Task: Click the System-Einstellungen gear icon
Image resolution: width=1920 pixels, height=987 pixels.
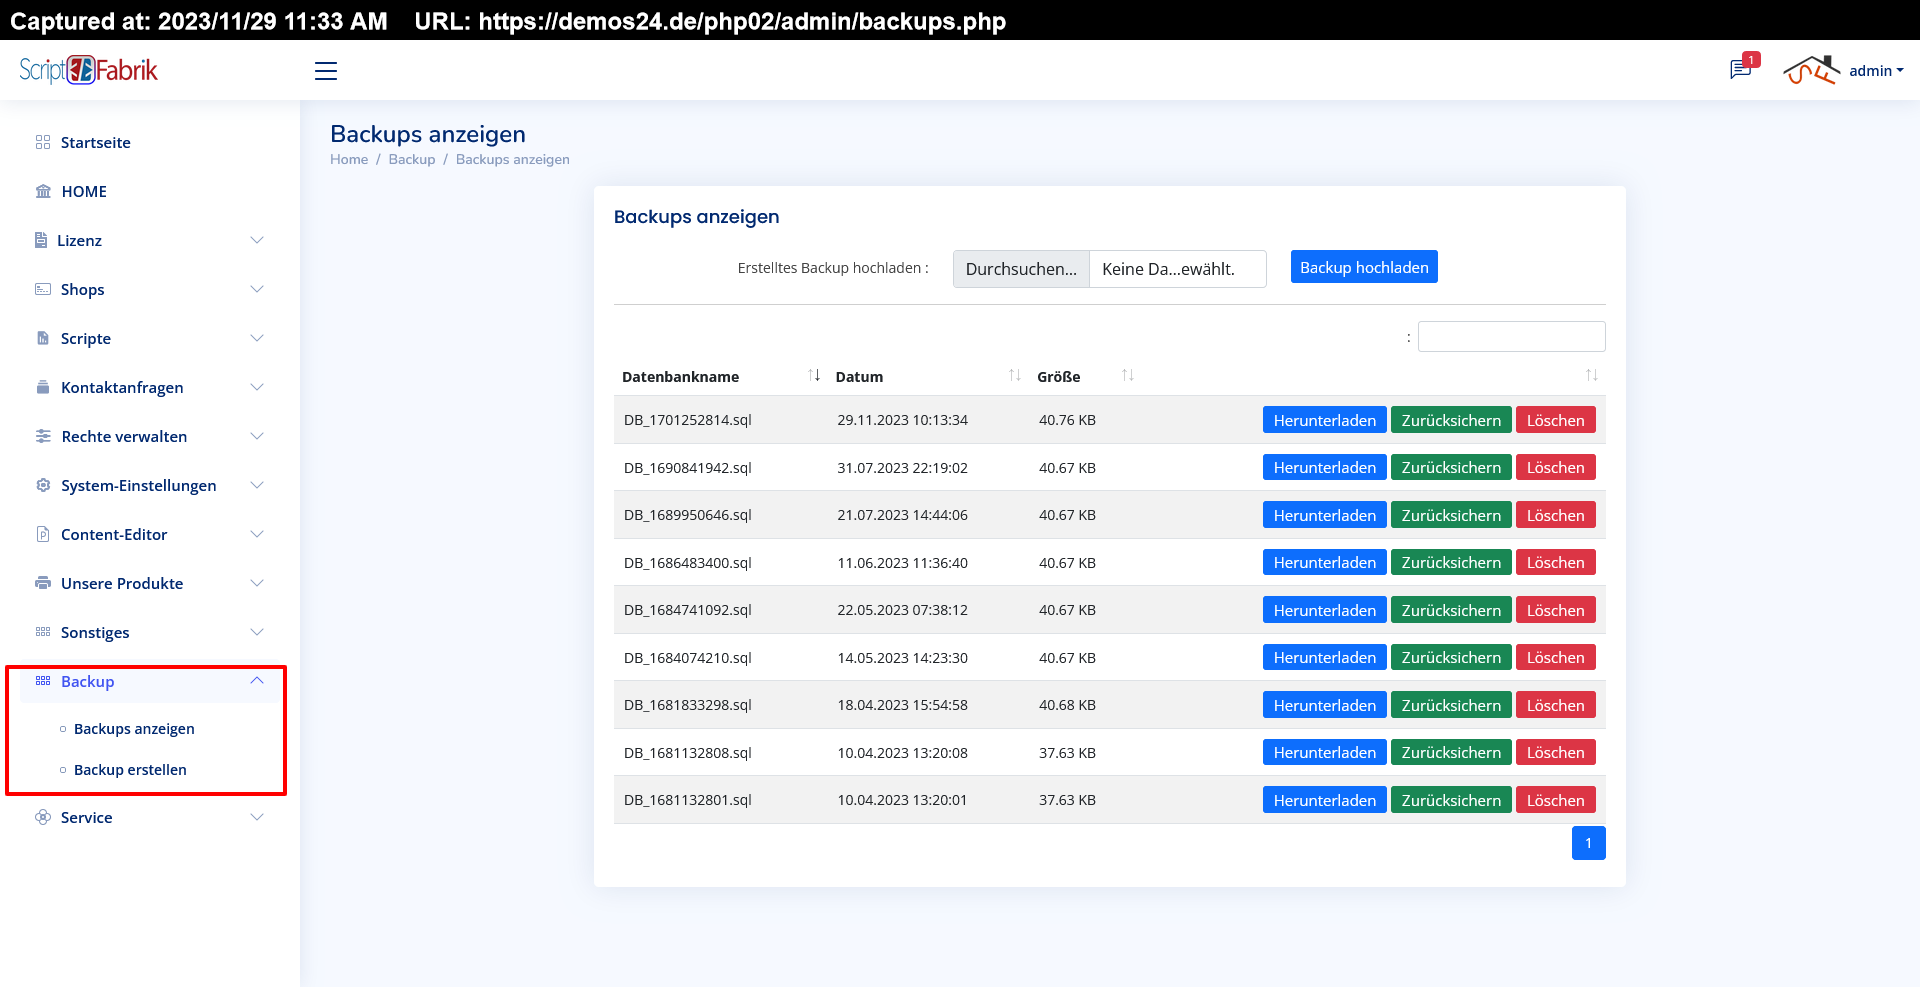Action: pos(43,485)
